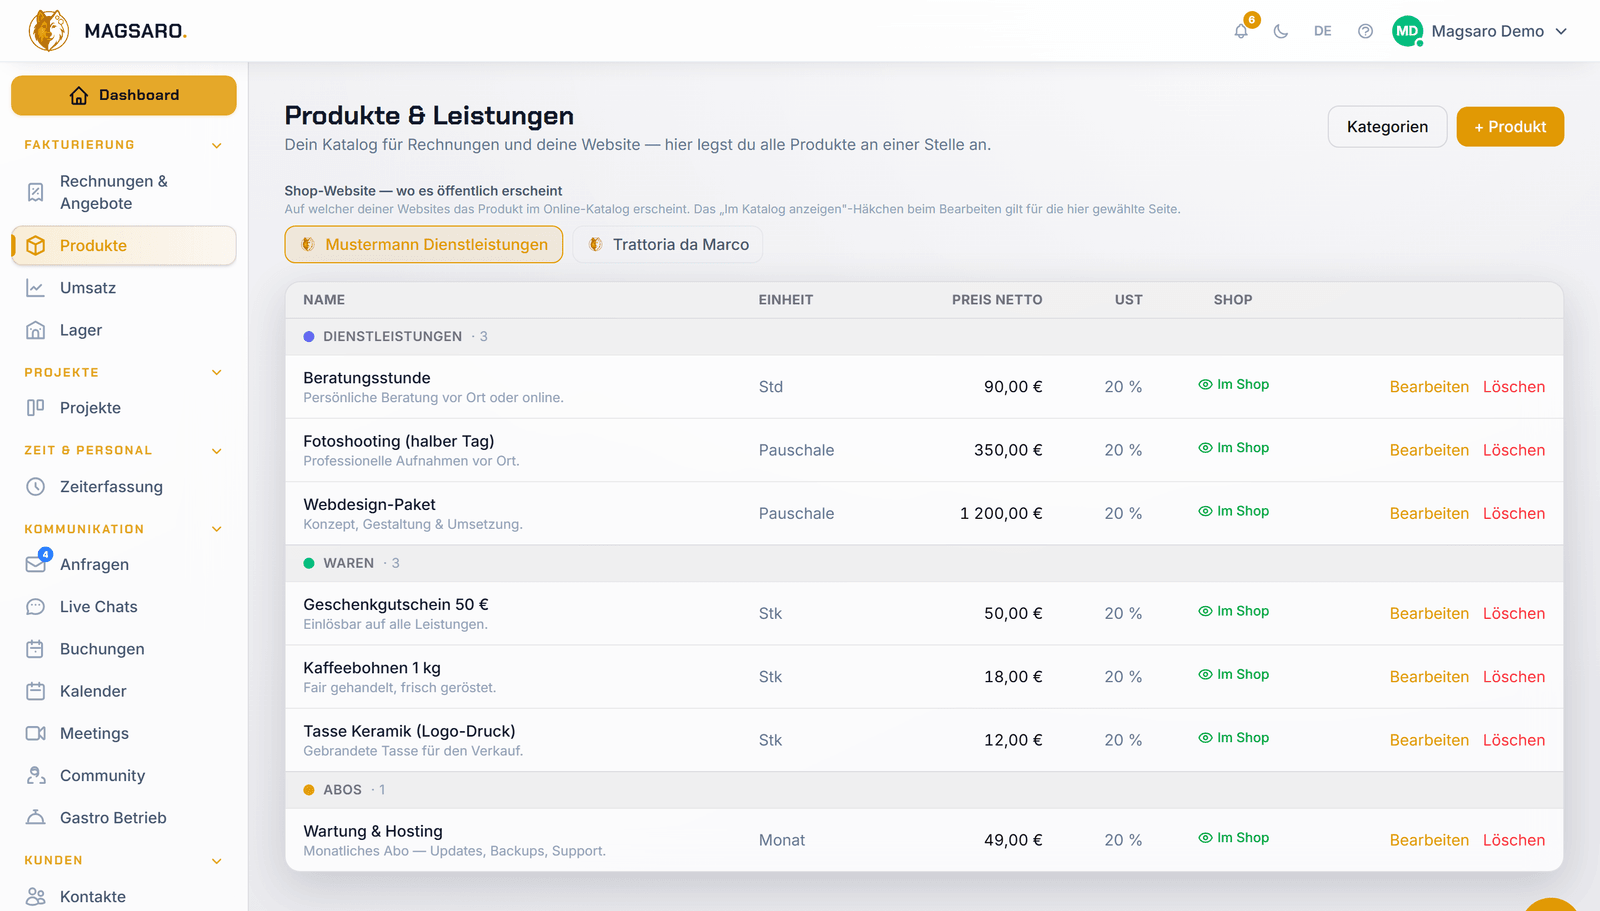Screen dimensions: 1600x911
Task: Click the Kalender icon in sidebar
Action: [x=36, y=691]
